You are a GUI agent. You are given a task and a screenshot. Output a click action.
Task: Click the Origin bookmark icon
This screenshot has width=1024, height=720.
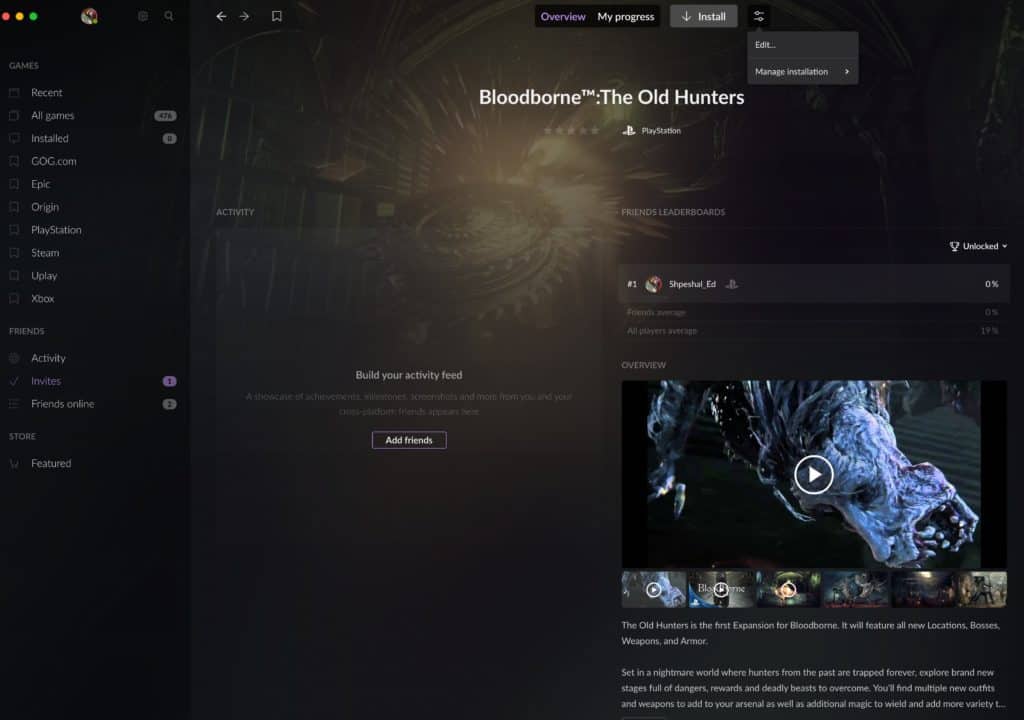(14, 207)
